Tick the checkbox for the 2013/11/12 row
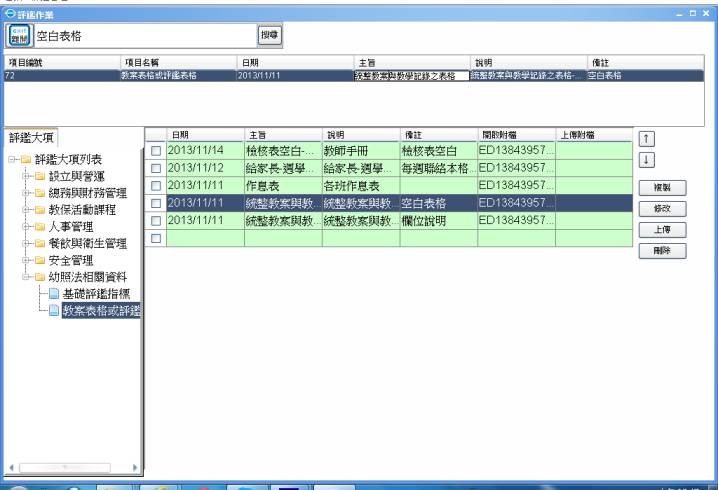This screenshot has width=718, height=490. tap(156, 168)
